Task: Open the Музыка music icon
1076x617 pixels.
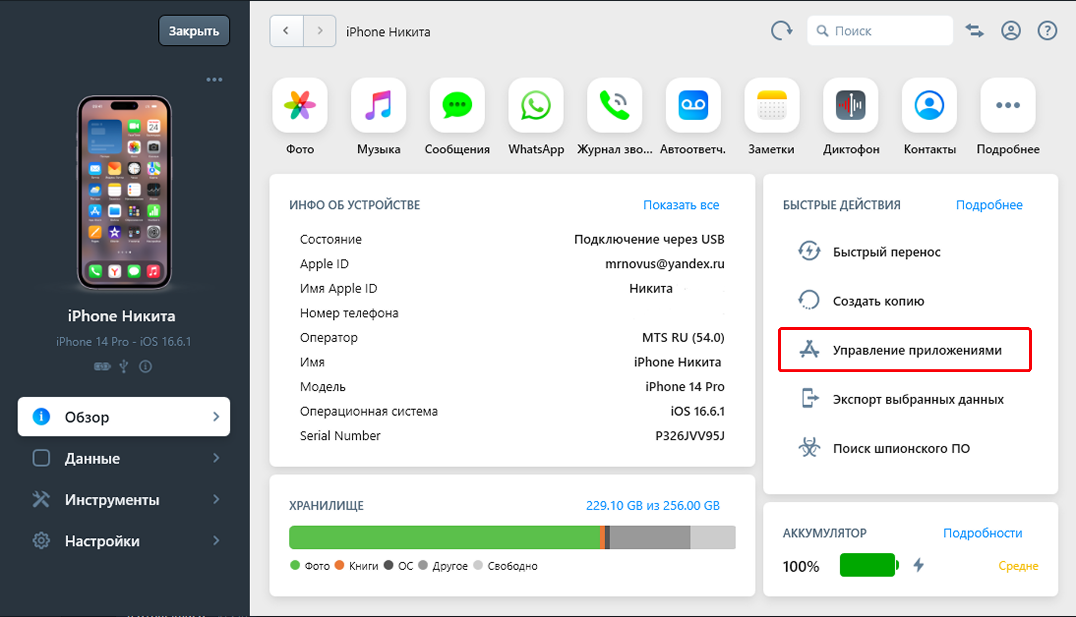Action: (378, 105)
